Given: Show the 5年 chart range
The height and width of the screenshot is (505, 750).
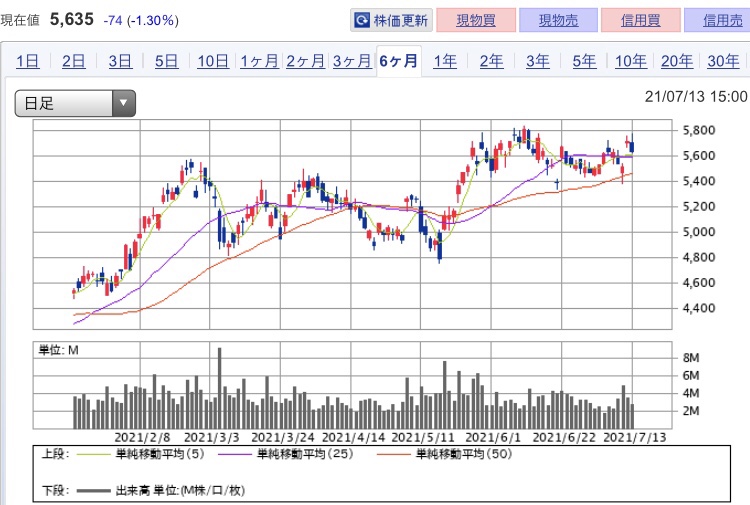Looking at the screenshot, I should pyautogui.click(x=584, y=61).
